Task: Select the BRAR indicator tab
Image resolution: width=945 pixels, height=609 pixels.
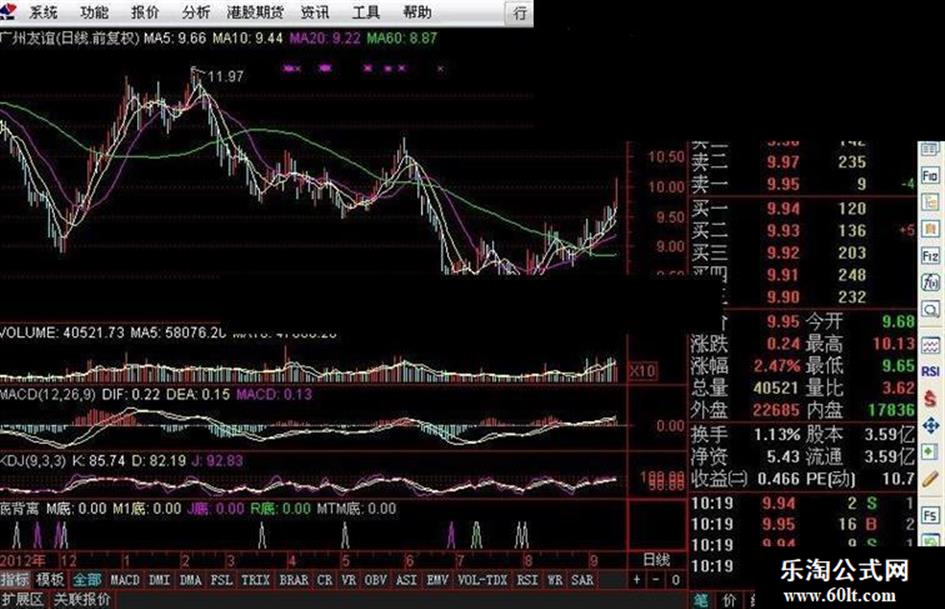Action: coord(294,580)
